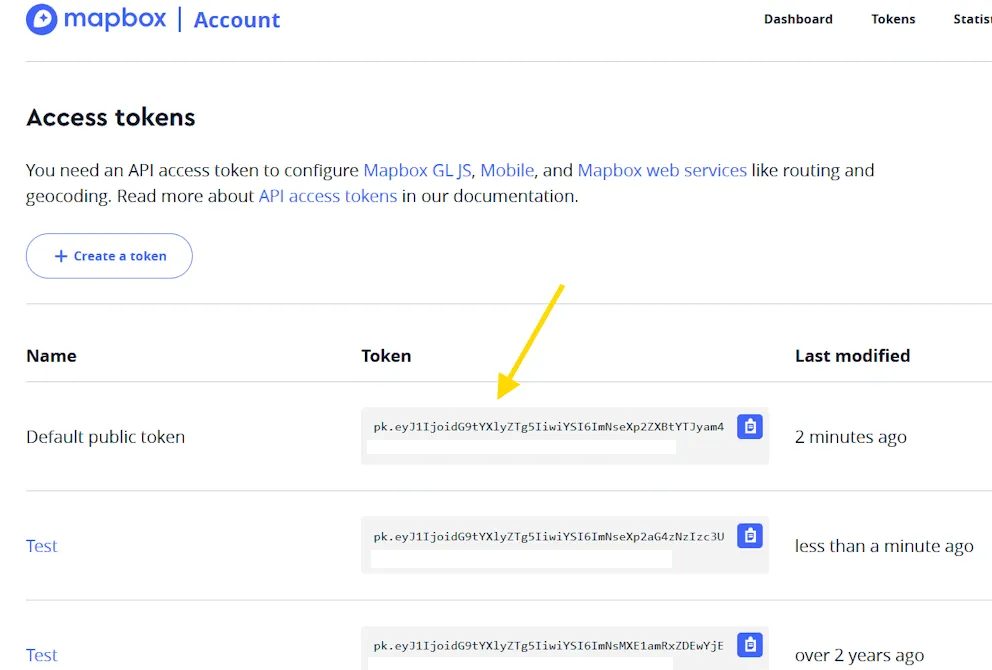Click the "2 minutes ago" timestamp

pyautogui.click(x=850, y=437)
